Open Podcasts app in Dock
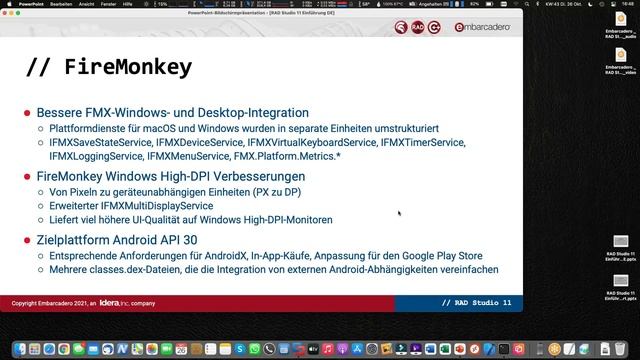This screenshot has width=640, height=360. [342, 349]
